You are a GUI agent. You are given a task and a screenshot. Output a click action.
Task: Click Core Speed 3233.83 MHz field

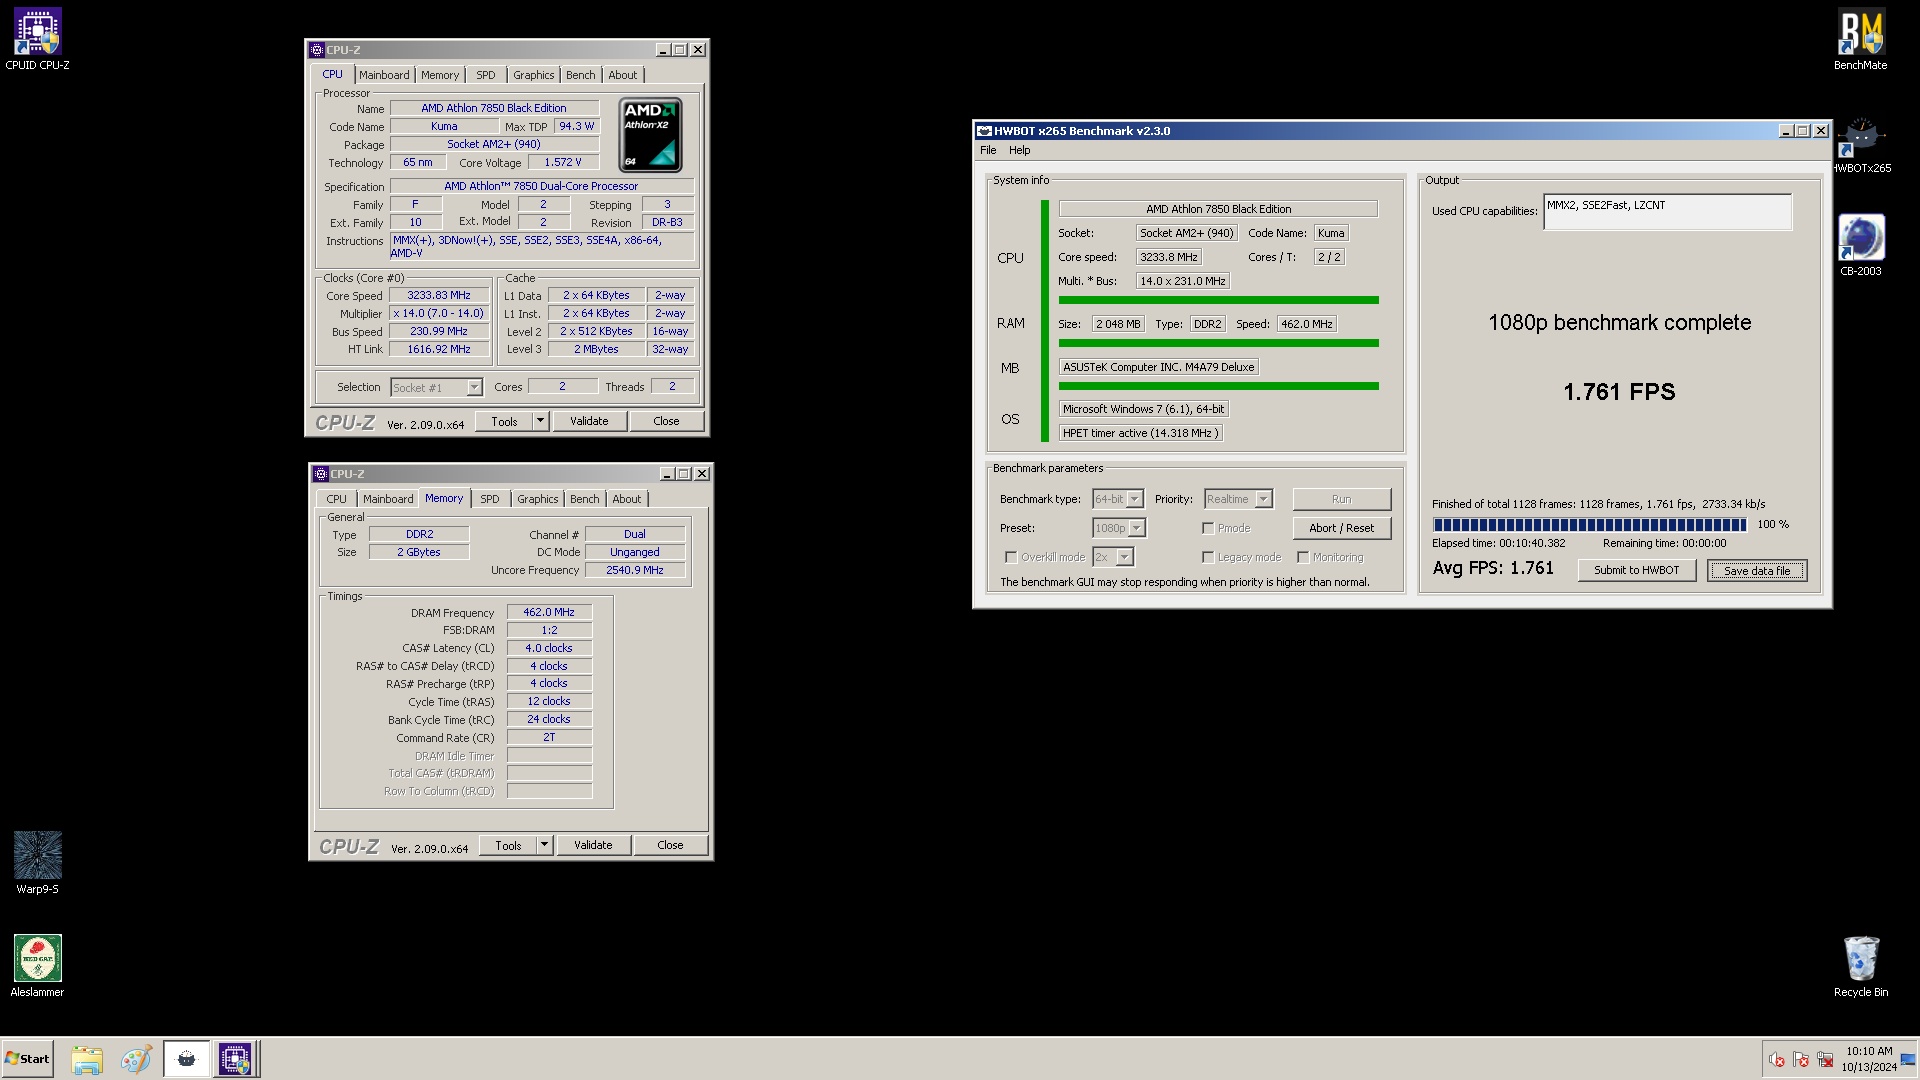(x=439, y=296)
